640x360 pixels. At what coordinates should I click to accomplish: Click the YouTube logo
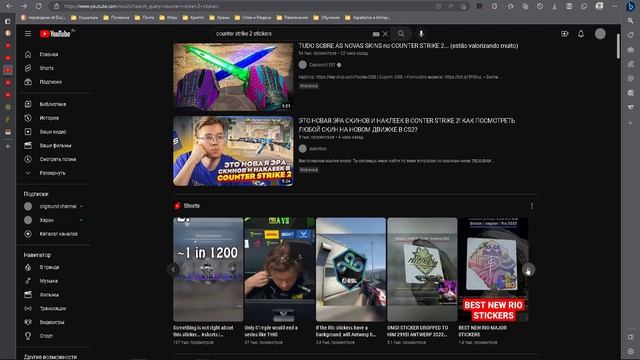56,34
